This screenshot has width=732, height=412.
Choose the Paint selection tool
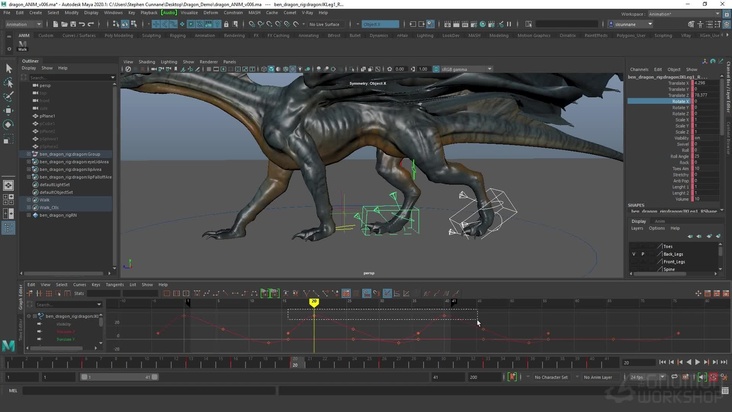click(x=9, y=97)
